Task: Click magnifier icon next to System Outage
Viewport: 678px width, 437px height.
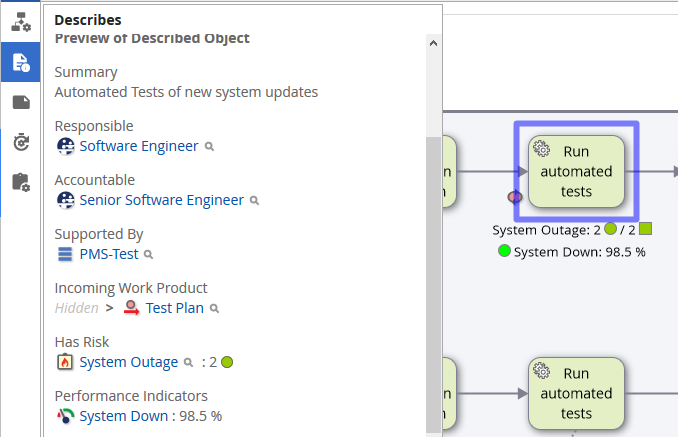Action: coord(188,363)
